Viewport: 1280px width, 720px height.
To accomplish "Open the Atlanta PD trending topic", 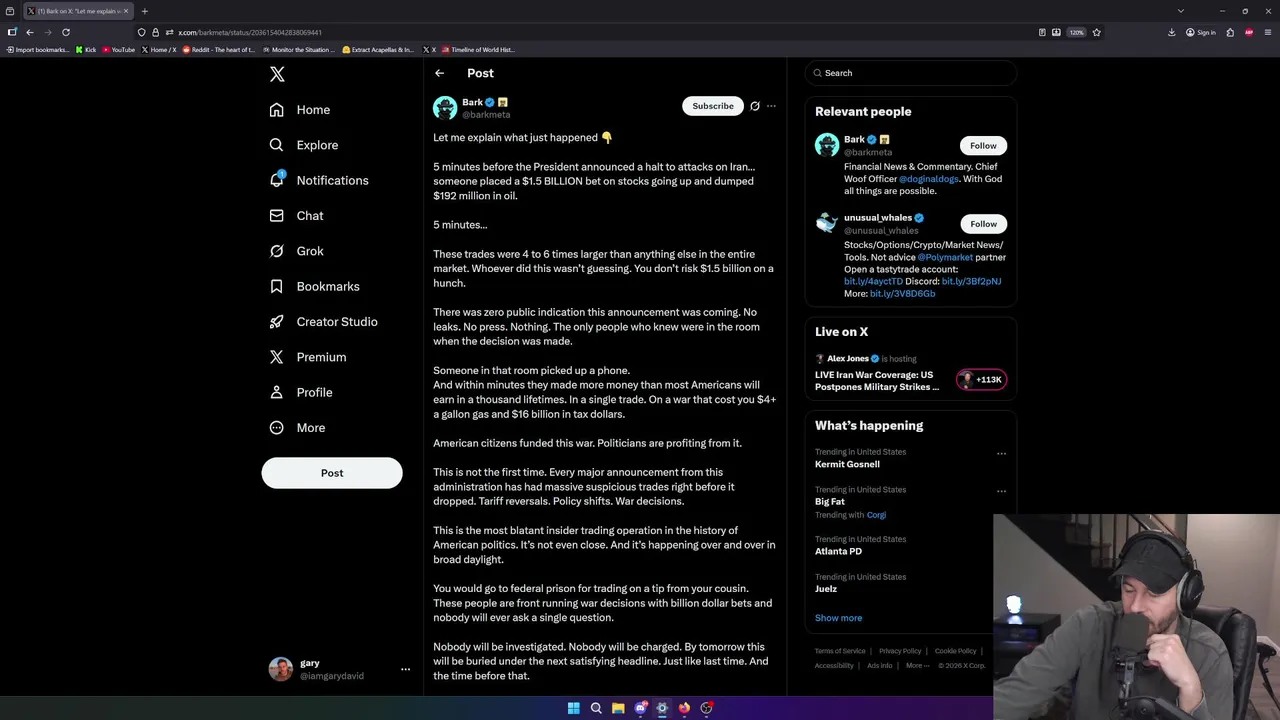I will pyautogui.click(x=838, y=551).
